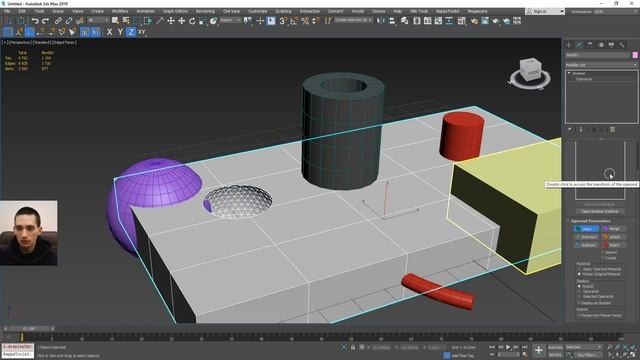640x360 pixels.
Task: Click the Align tool icon
Action: pos(392,21)
